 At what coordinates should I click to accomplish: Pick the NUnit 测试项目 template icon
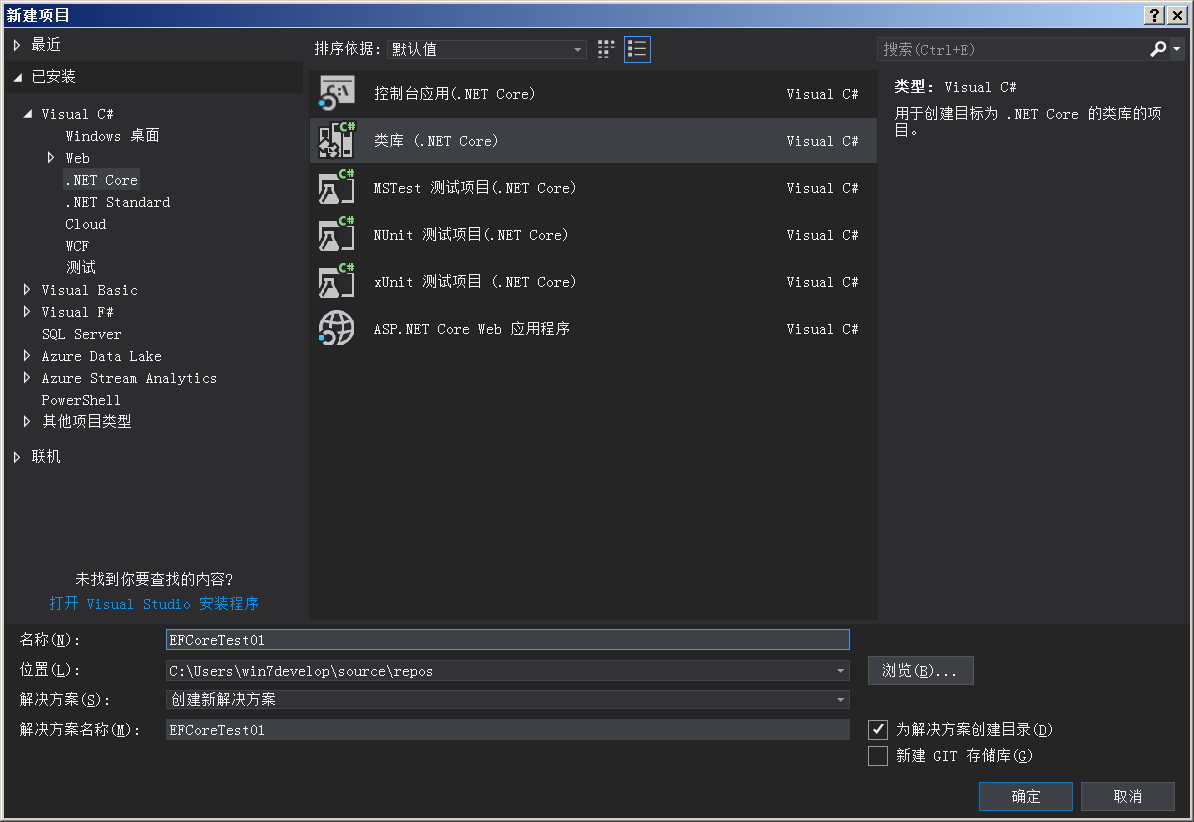[x=335, y=234]
